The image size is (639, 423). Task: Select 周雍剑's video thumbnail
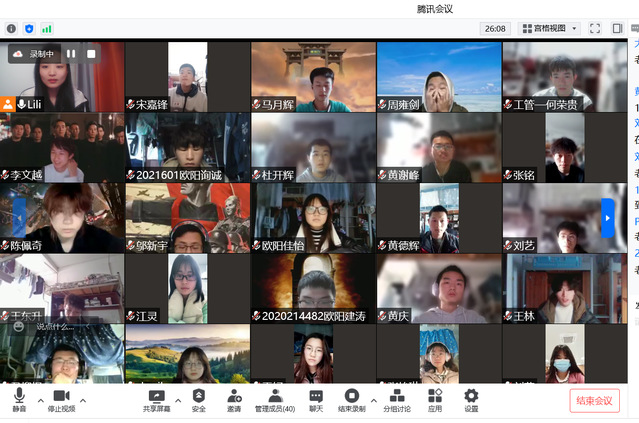438,76
